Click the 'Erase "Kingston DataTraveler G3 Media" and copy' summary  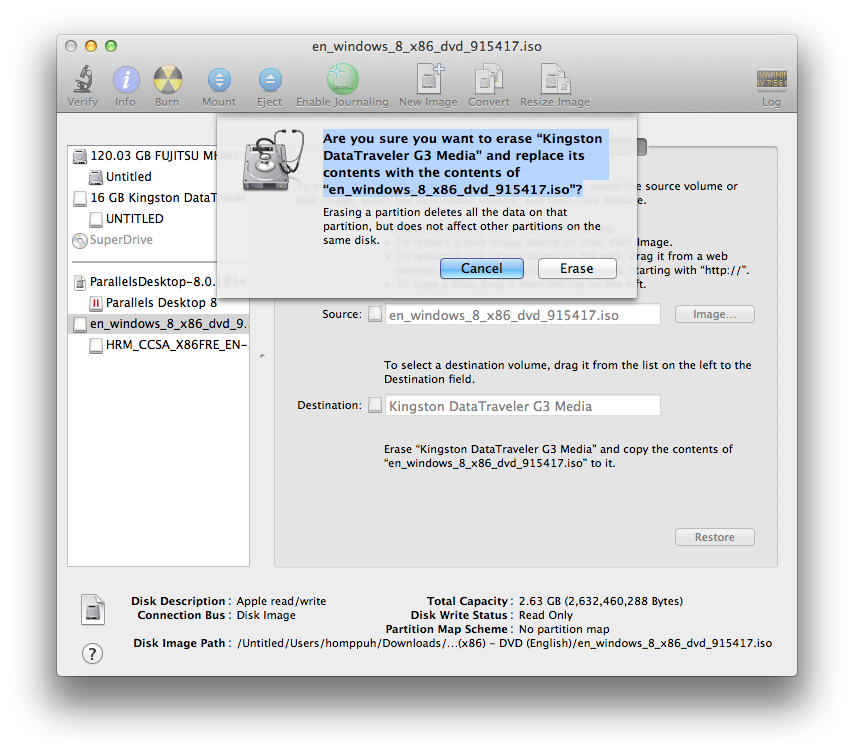pos(558,456)
